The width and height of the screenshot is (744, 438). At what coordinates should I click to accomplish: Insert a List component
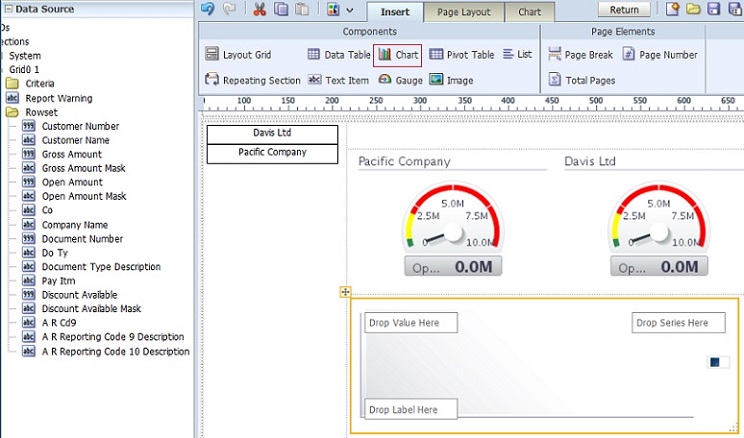point(517,54)
